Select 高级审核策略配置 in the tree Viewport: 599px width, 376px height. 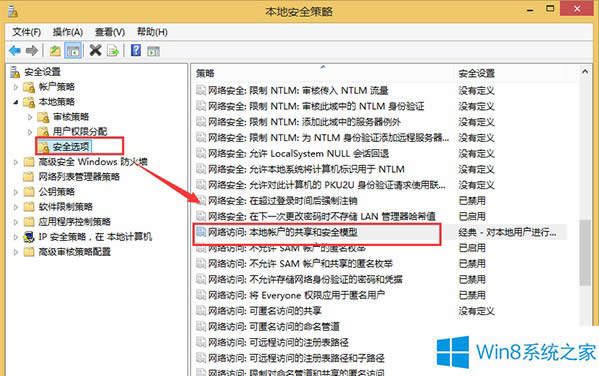click(x=74, y=251)
